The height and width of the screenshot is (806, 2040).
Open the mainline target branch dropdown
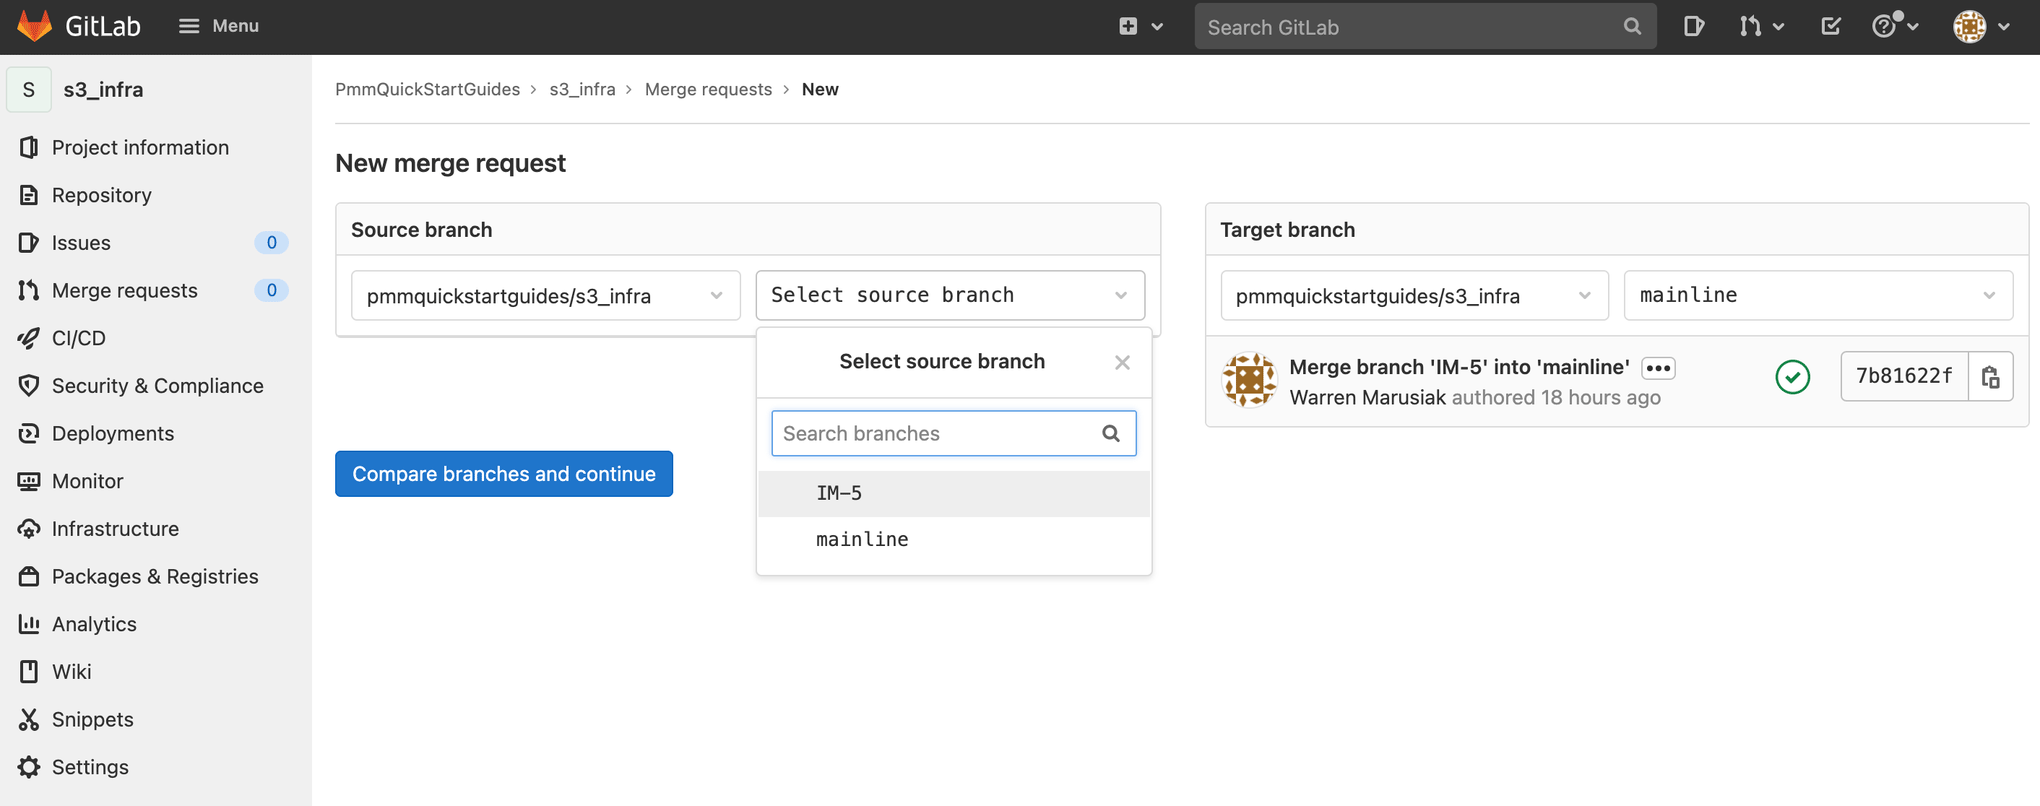click(x=1817, y=296)
